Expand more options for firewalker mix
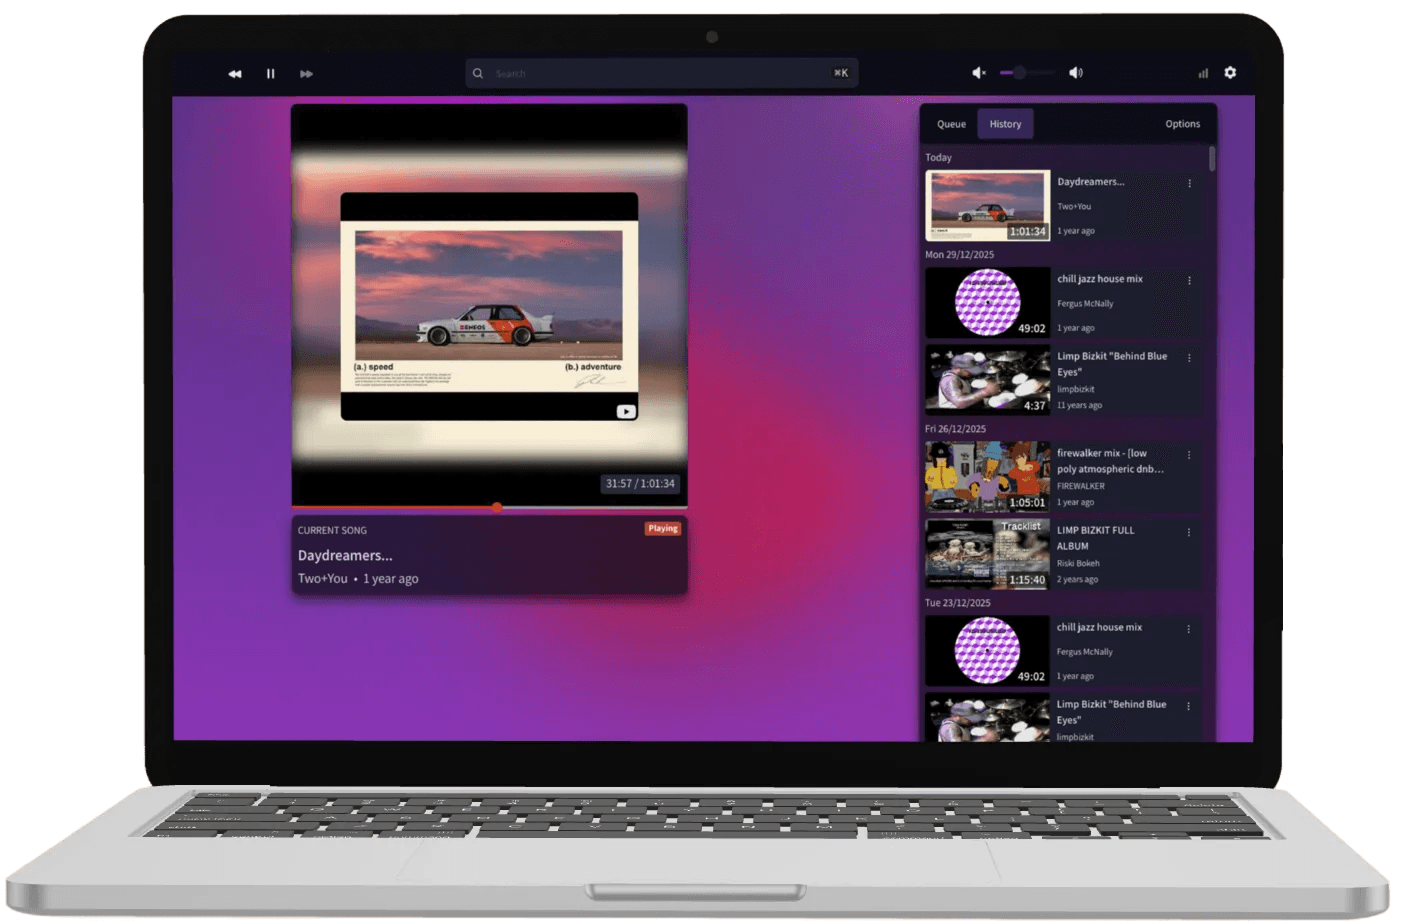This screenshot has width=1402, height=921. 1189,455
